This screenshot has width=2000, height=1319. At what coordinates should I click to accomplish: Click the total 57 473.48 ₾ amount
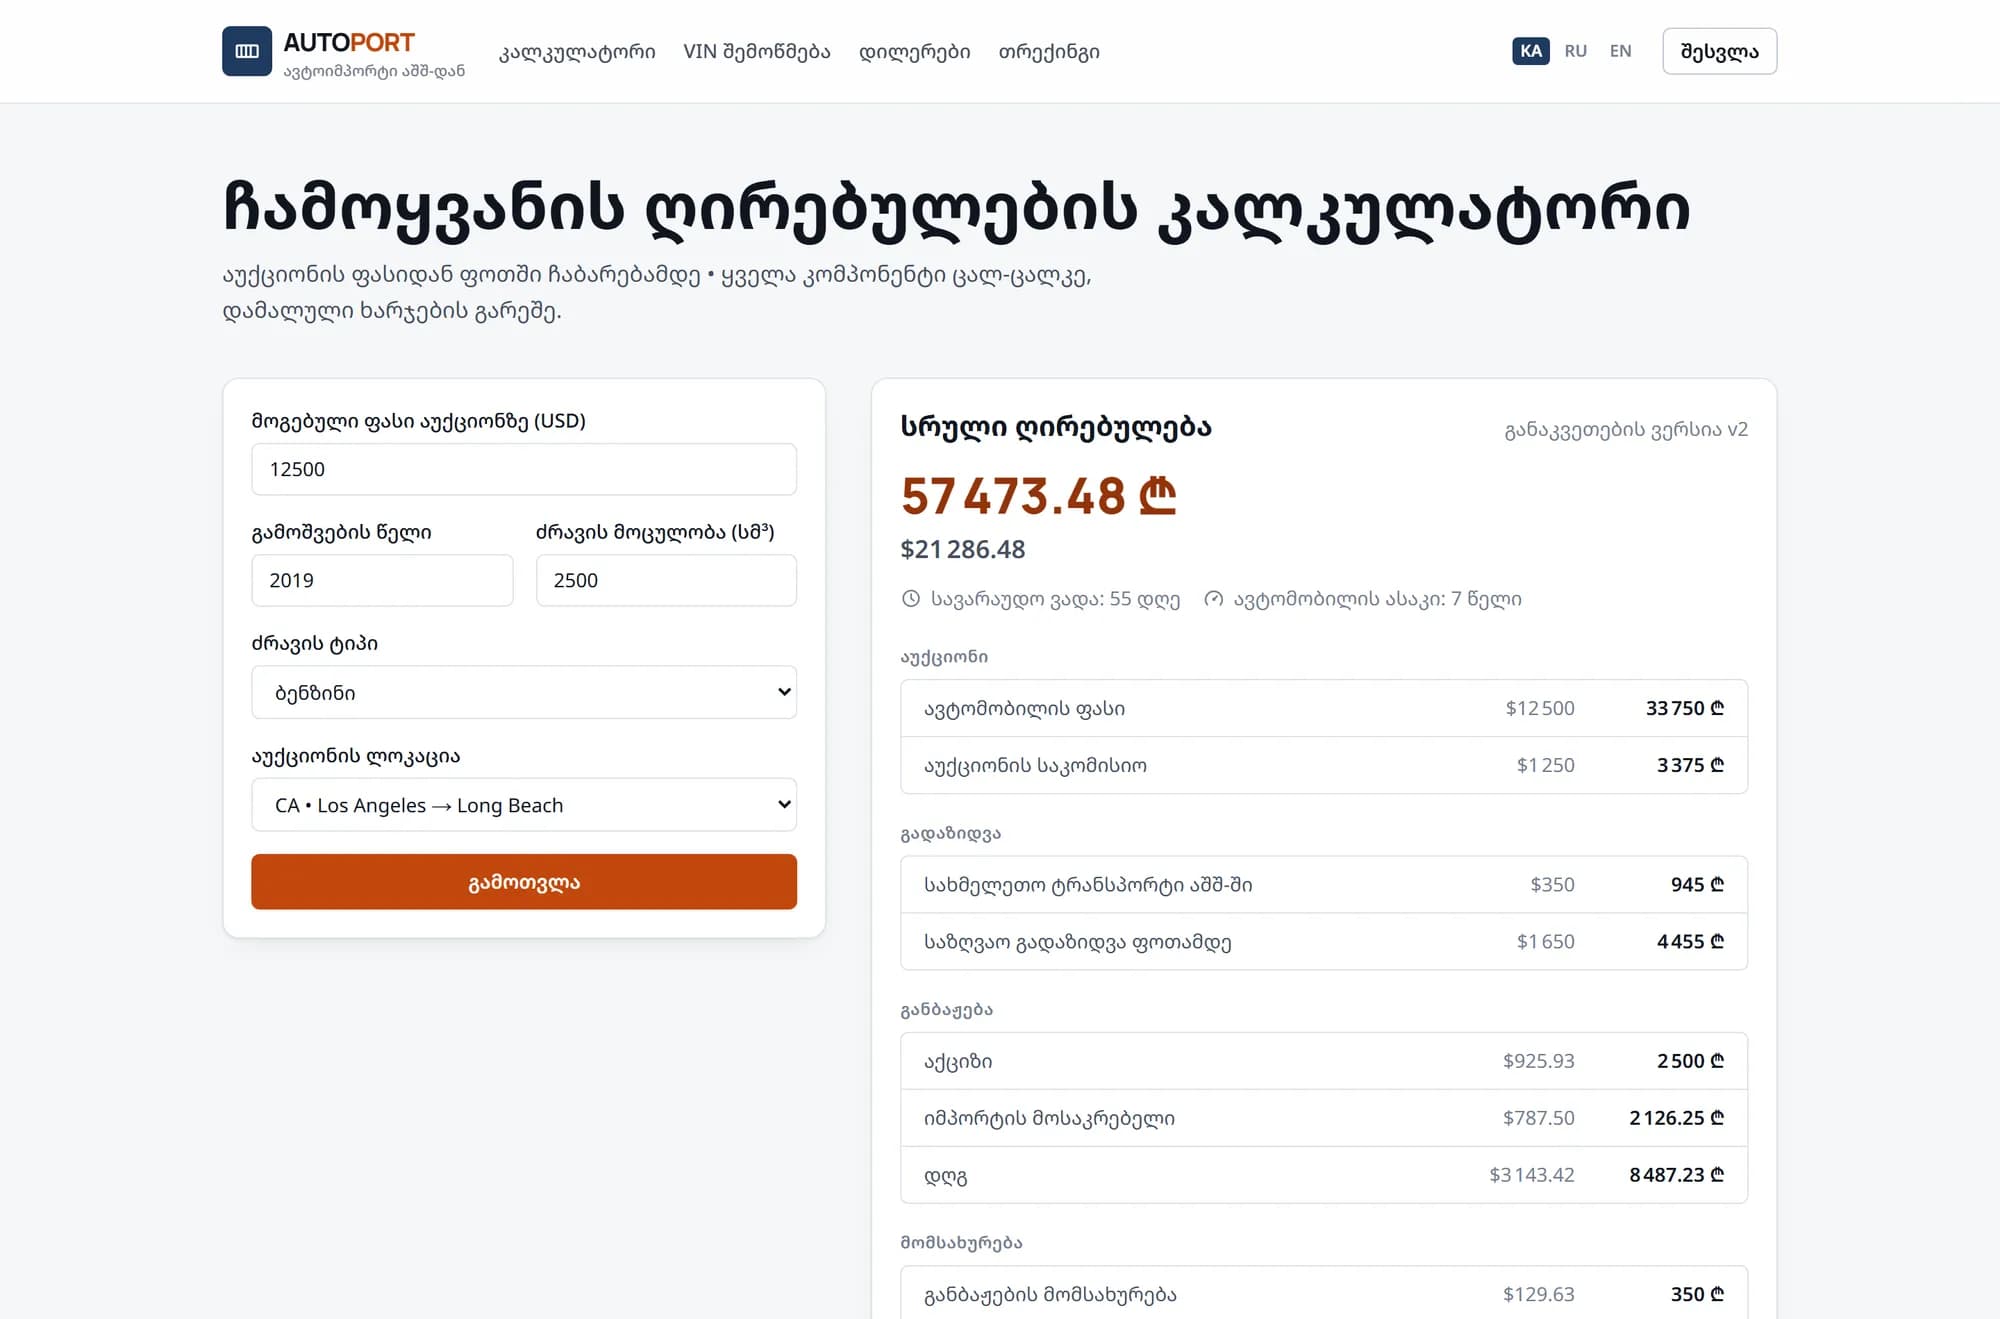[x=1038, y=496]
